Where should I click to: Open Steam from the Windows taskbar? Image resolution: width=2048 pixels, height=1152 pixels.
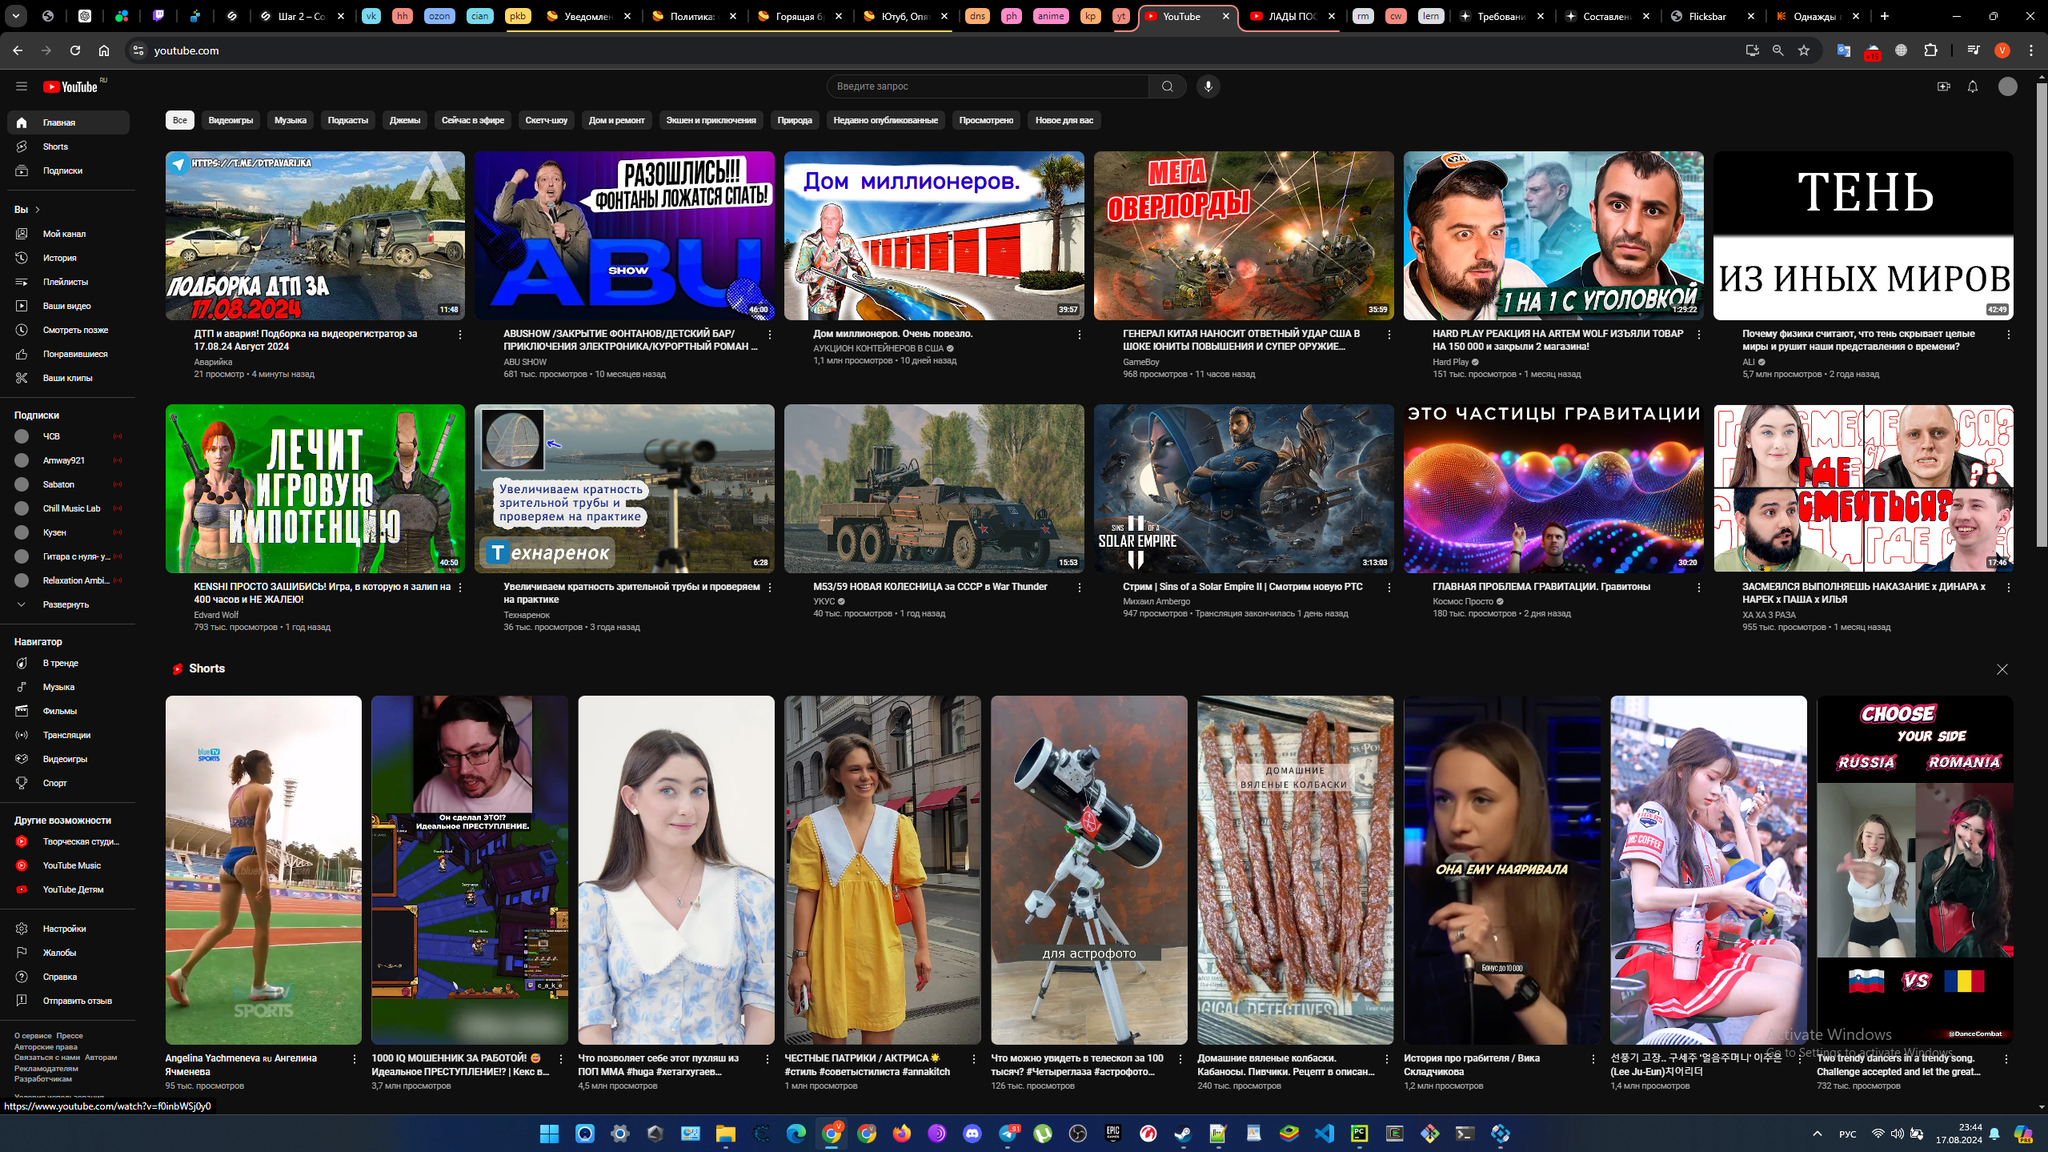[1182, 1133]
